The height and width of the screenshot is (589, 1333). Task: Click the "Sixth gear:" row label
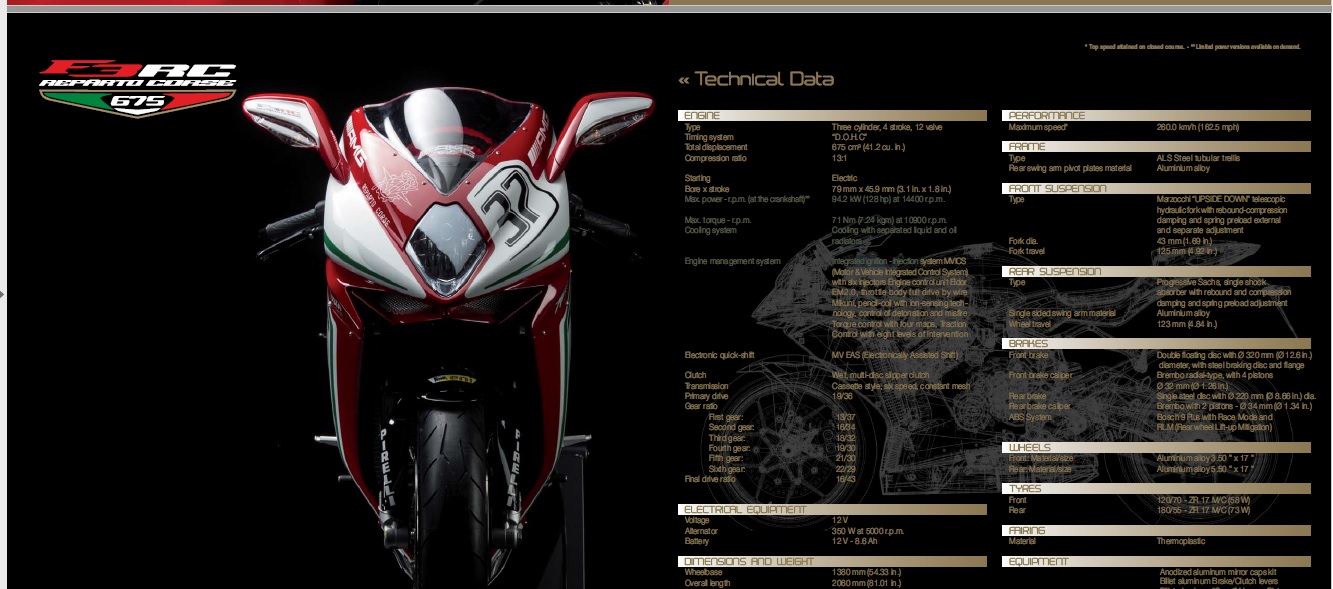728,469
